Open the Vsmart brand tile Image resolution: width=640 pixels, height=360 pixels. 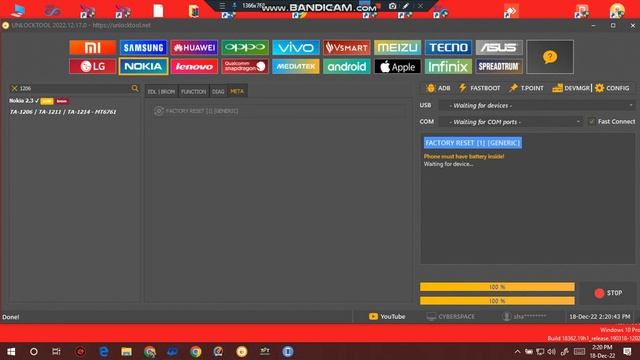coord(347,48)
